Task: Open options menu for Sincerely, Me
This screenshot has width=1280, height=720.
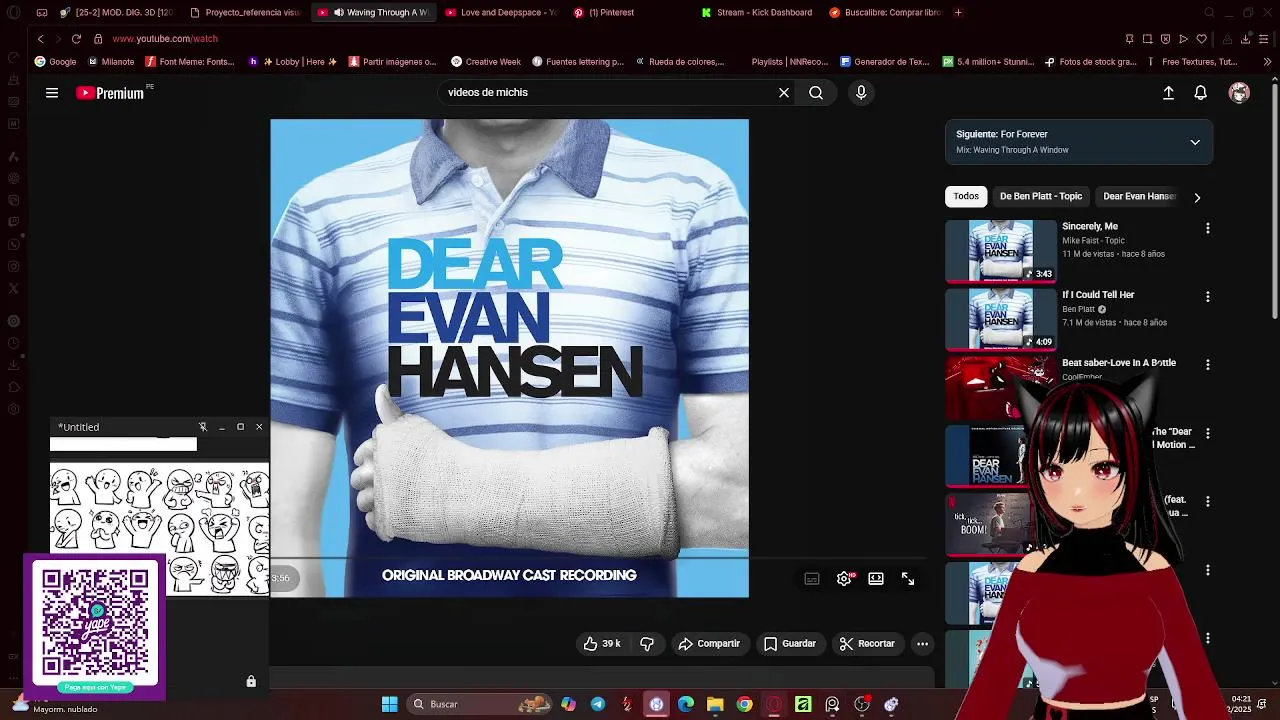Action: click(x=1207, y=228)
